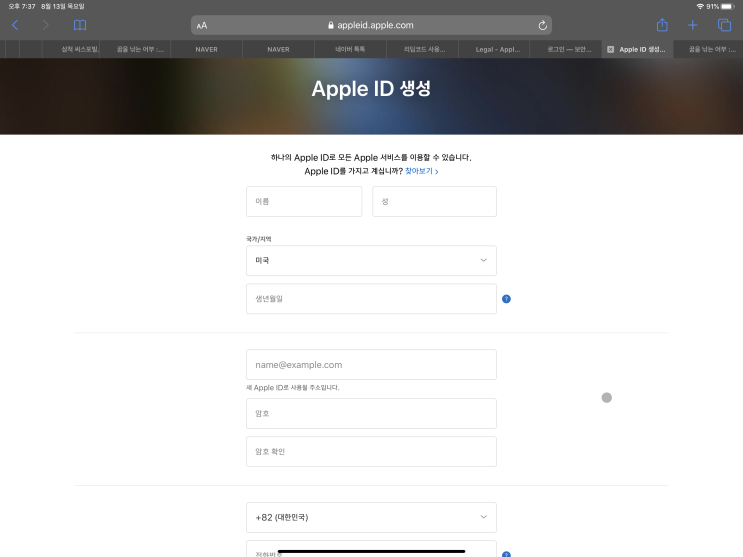Switch to the 로그인 — 보안 tab
743x557 pixels.
click(x=566, y=49)
